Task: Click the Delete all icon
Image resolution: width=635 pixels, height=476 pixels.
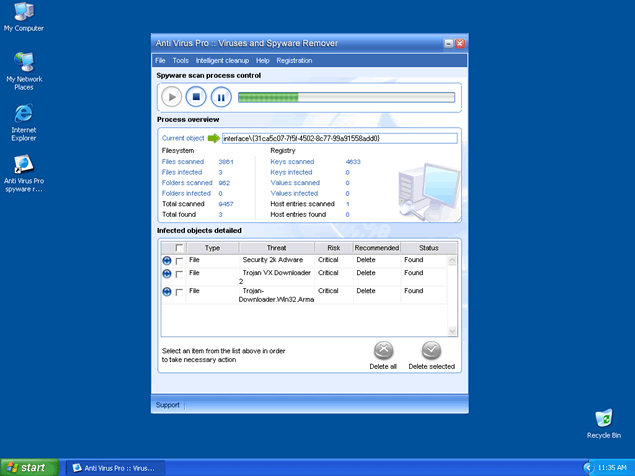Action: click(x=383, y=351)
